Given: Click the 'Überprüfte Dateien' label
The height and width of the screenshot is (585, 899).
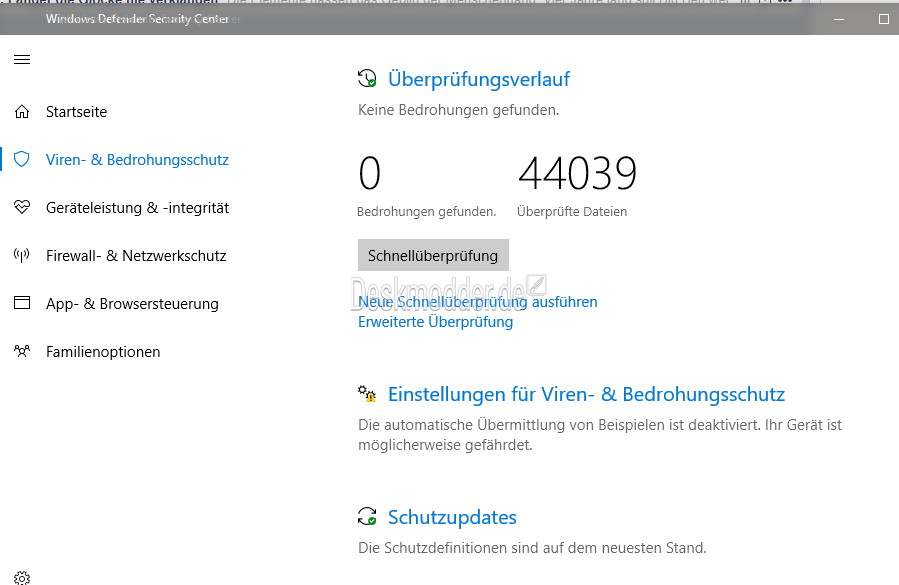Looking at the screenshot, I should 572,212.
